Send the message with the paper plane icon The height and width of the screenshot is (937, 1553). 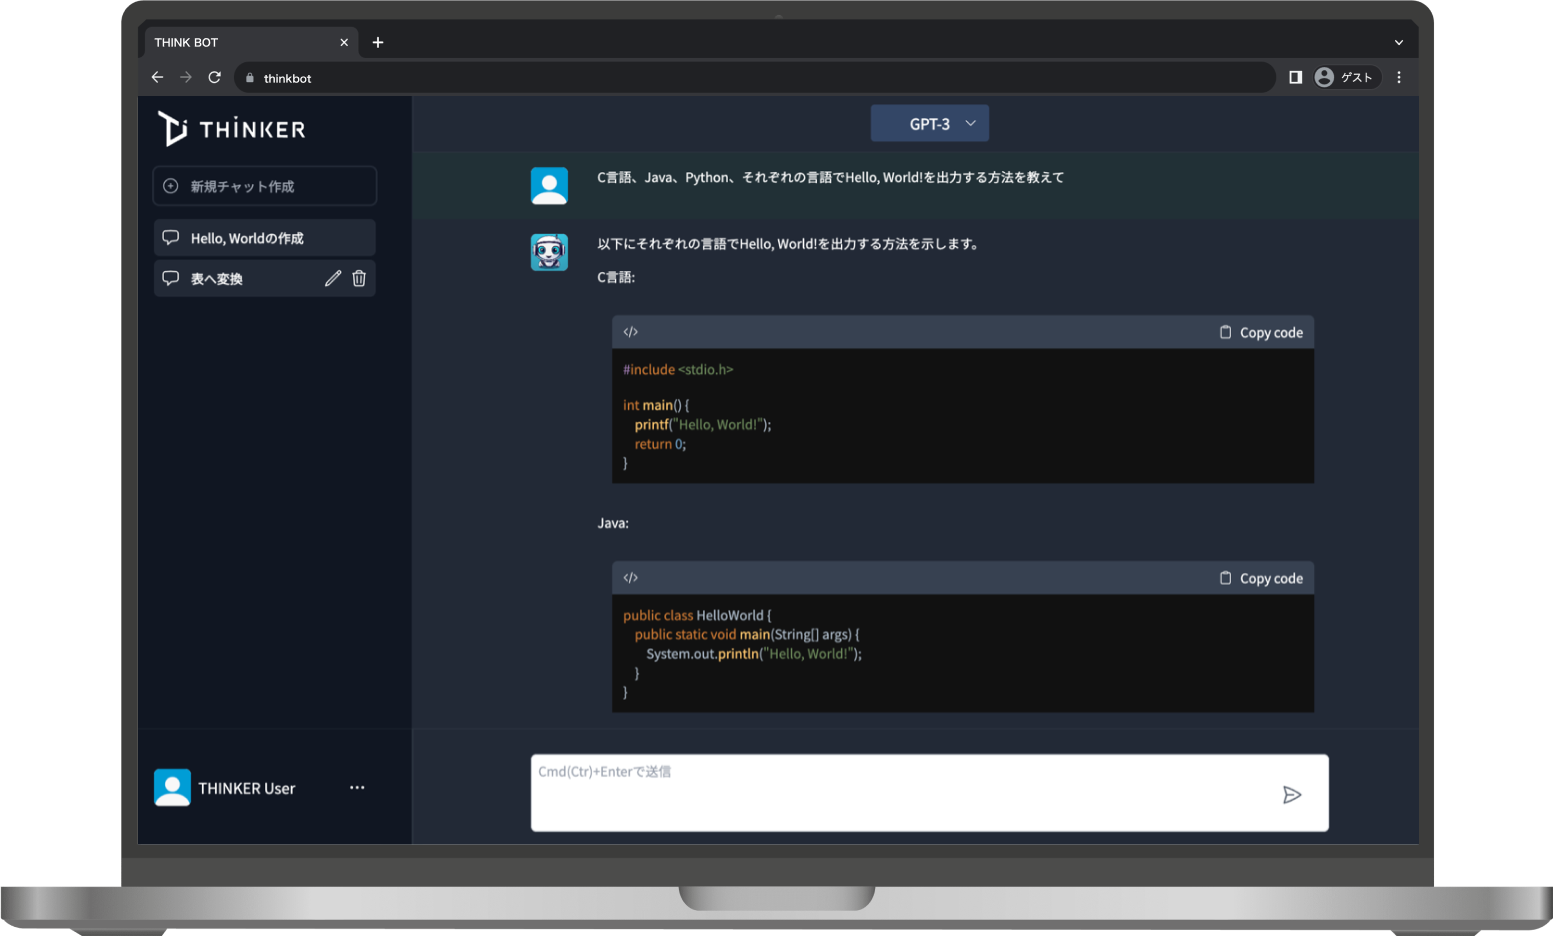click(1291, 795)
